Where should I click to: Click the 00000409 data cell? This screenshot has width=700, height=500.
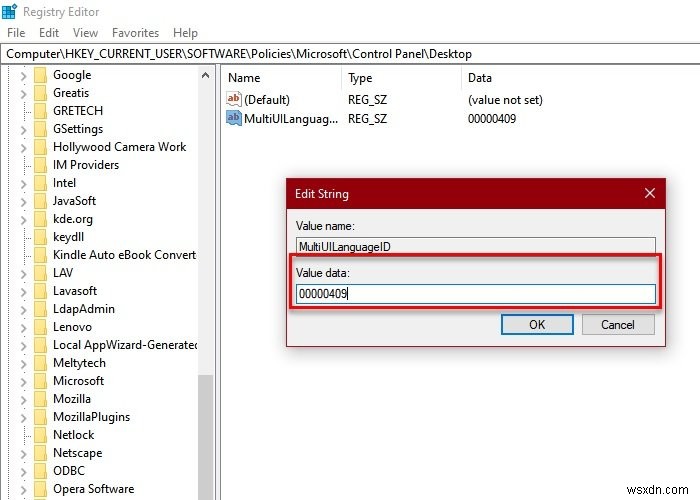[x=492, y=119]
